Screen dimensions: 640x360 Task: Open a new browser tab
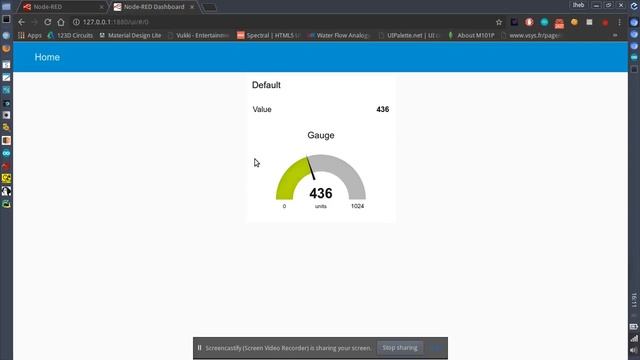point(209,7)
